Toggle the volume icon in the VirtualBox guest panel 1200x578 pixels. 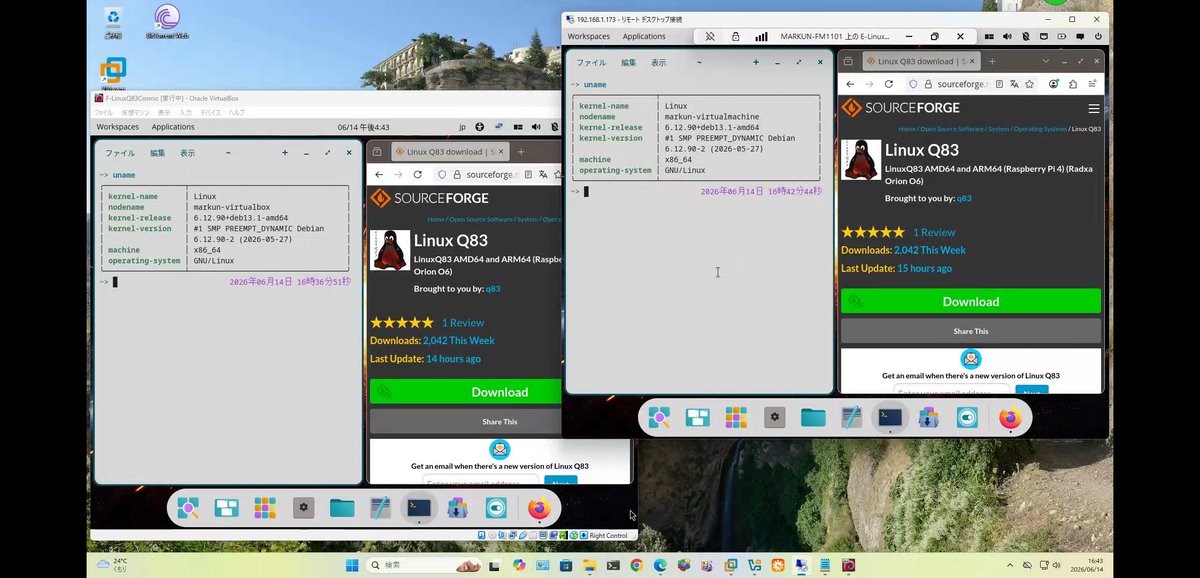[x=535, y=127]
